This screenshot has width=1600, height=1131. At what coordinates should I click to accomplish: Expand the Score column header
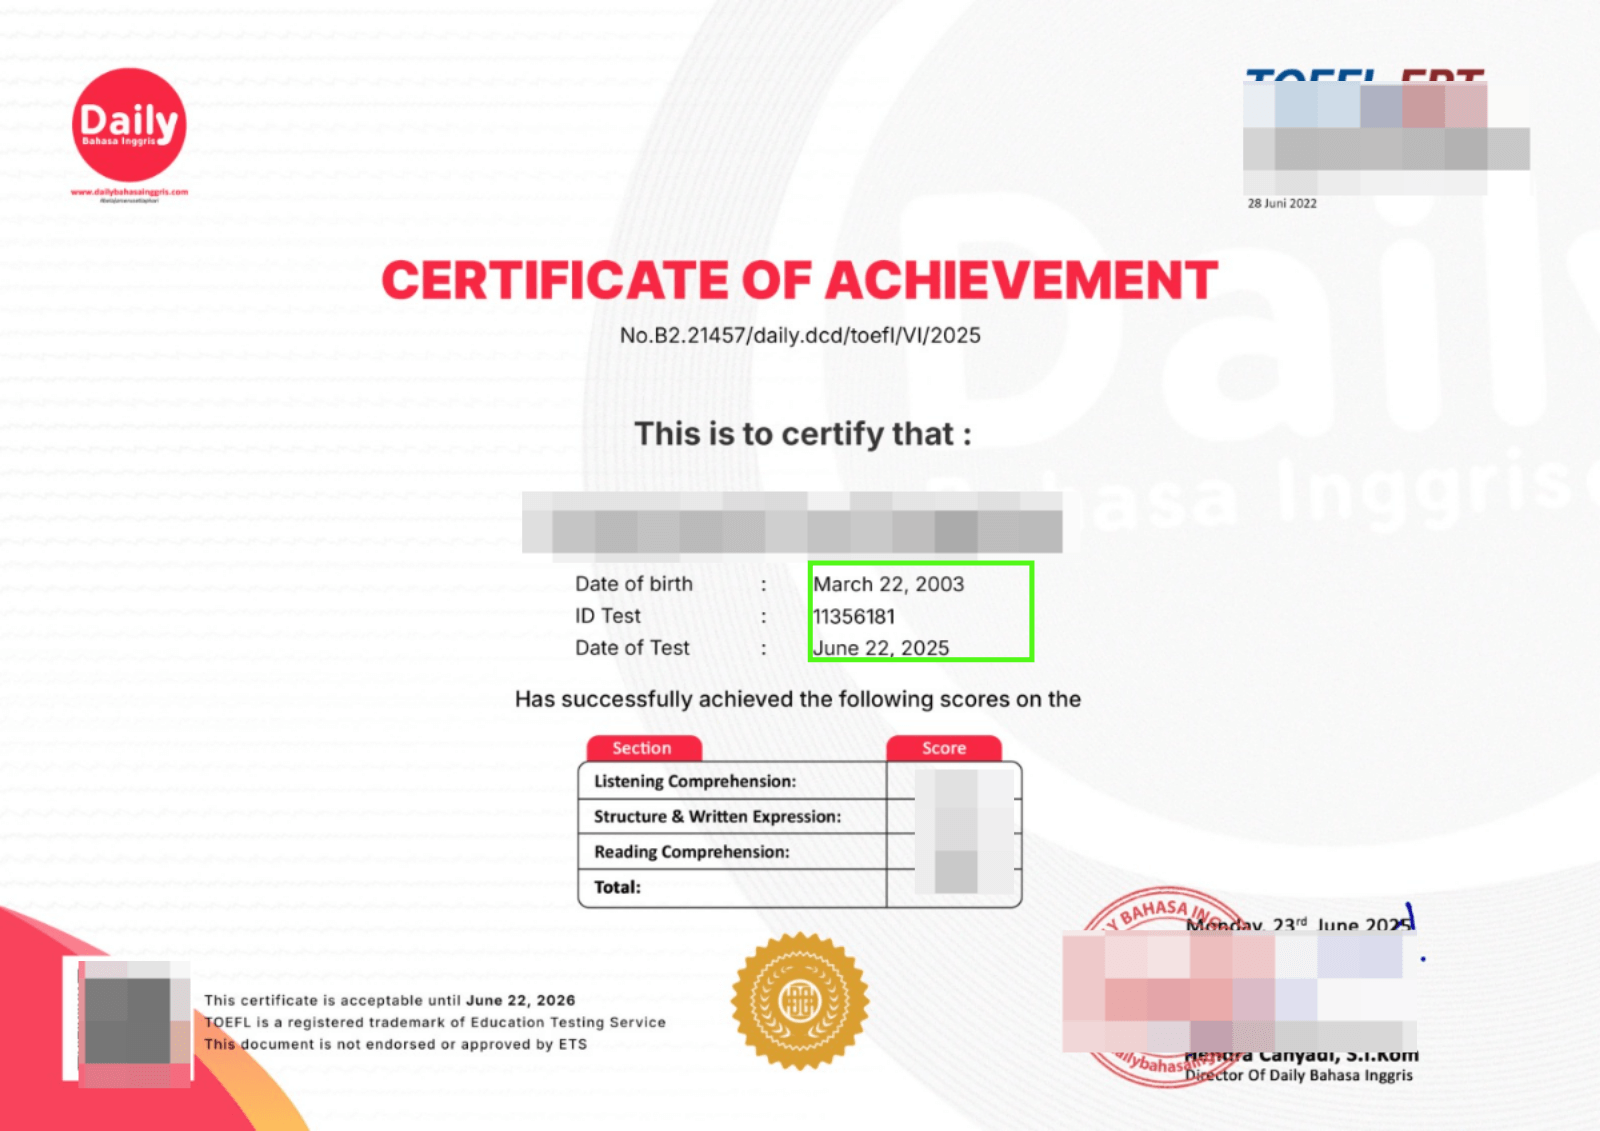tap(942, 748)
